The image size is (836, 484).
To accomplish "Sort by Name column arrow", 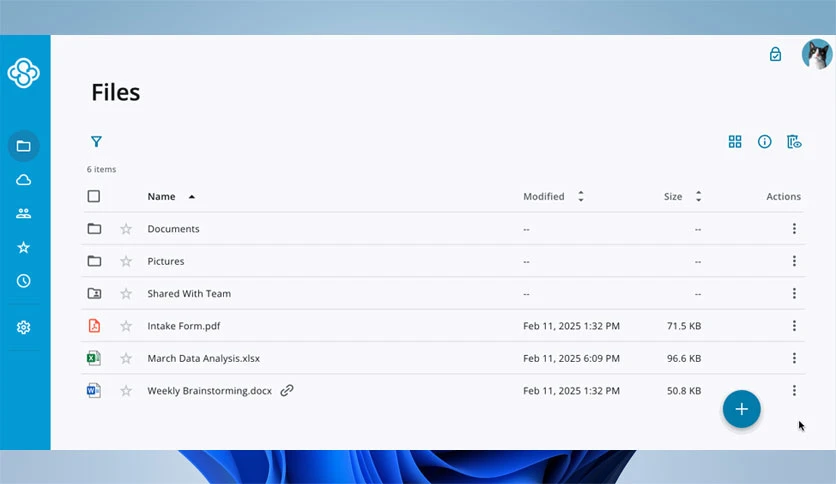I will point(192,197).
